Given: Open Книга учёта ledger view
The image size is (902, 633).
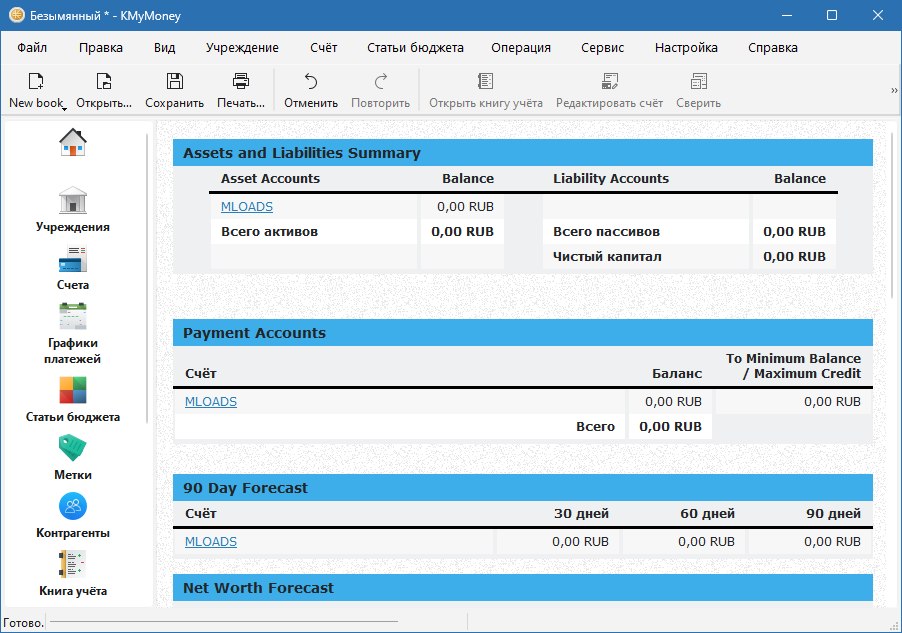Looking at the screenshot, I should [73, 572].
